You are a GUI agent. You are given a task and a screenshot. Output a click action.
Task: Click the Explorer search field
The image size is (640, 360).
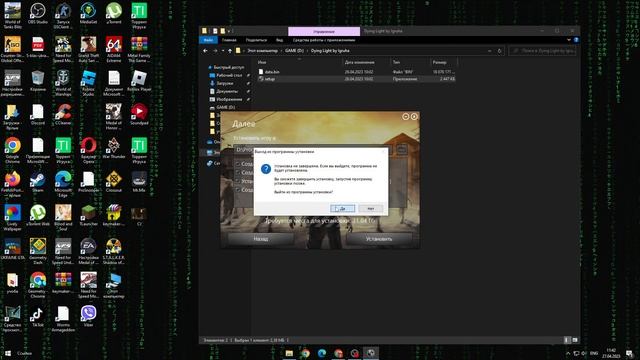[543, 51]
